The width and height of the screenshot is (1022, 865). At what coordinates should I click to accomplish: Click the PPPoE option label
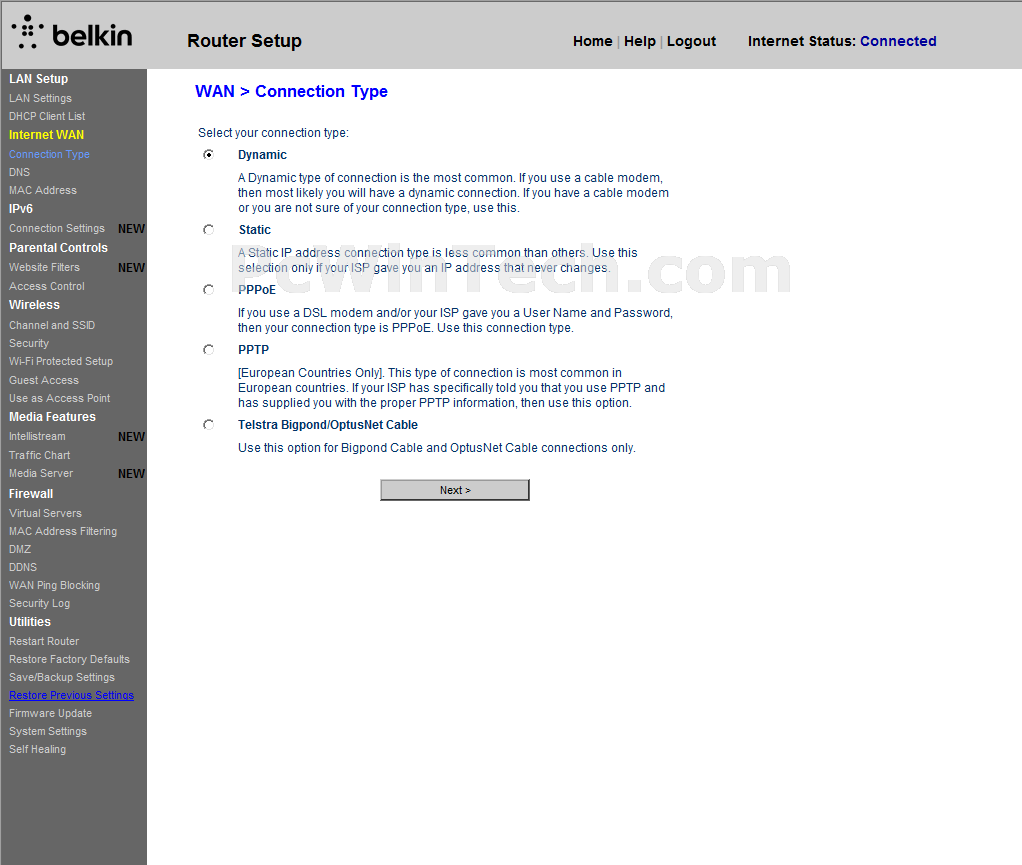click(x=257, y=289)
